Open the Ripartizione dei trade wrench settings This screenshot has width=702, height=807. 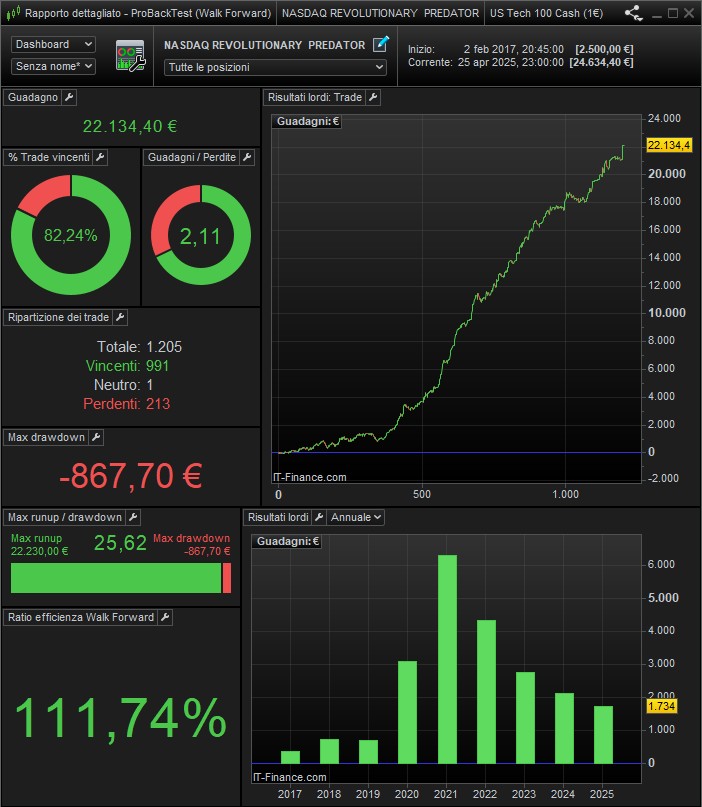[120, 318]
